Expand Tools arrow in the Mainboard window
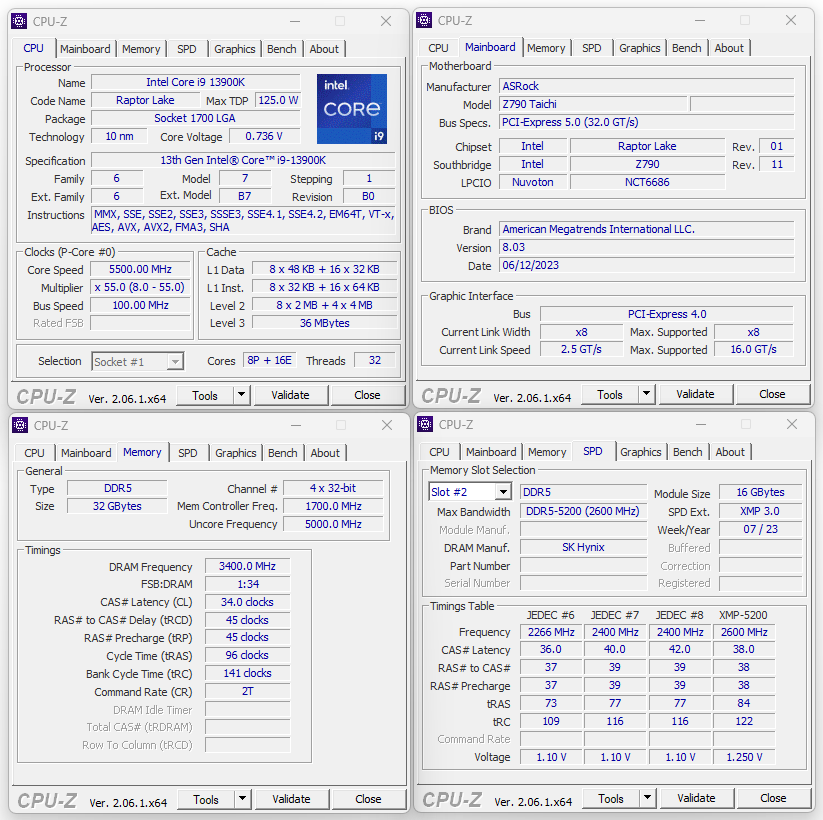Screen dimensions: 823x820 (x=647, y=394)
